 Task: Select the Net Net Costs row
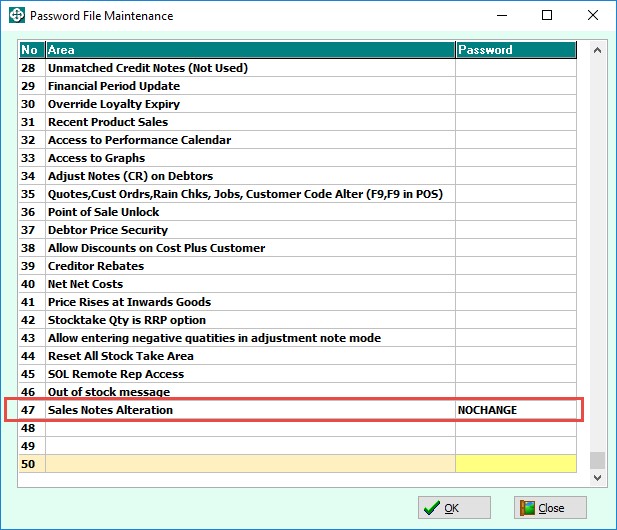click(297, 284)
